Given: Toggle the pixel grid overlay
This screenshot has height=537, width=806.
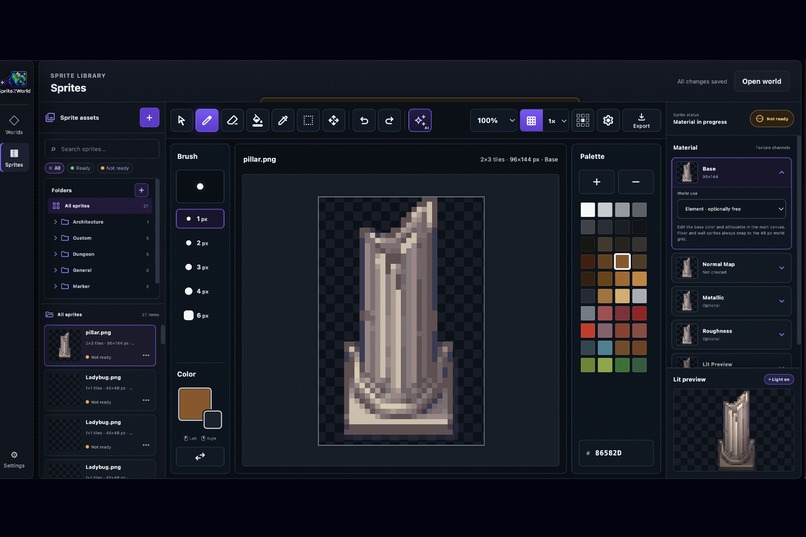Looking at the screenshot, I should tap(532, 120).
